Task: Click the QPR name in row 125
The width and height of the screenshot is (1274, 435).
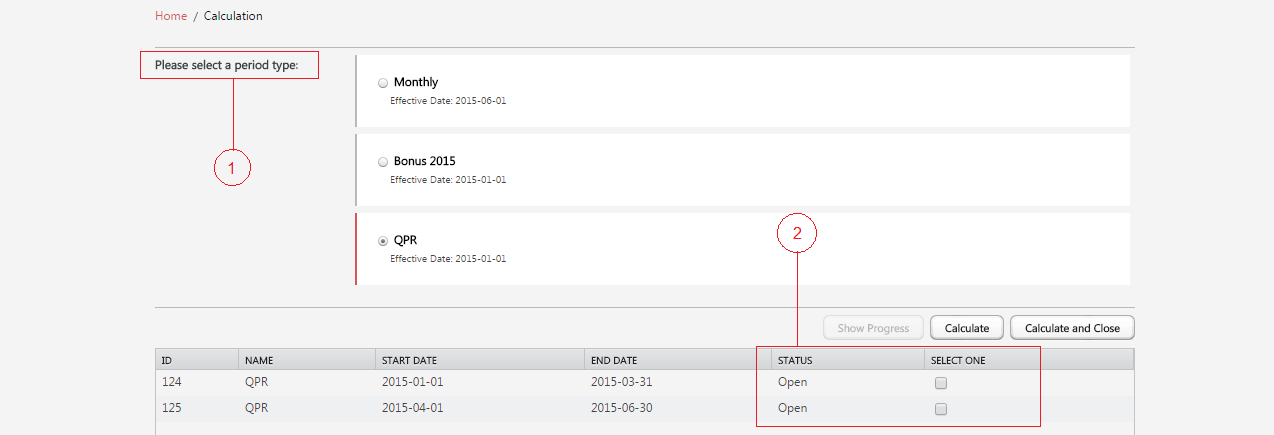Action: click(x=256, y=408)
